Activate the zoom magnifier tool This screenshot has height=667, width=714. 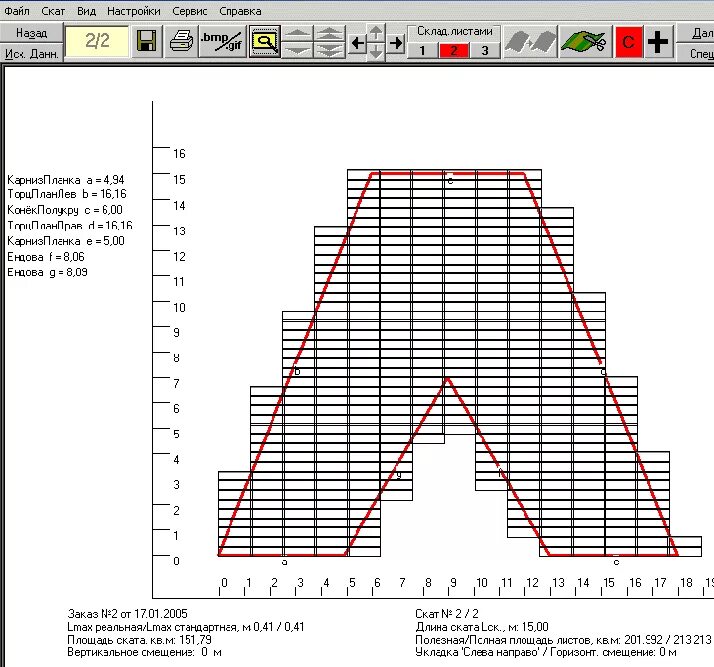(265, 41)
